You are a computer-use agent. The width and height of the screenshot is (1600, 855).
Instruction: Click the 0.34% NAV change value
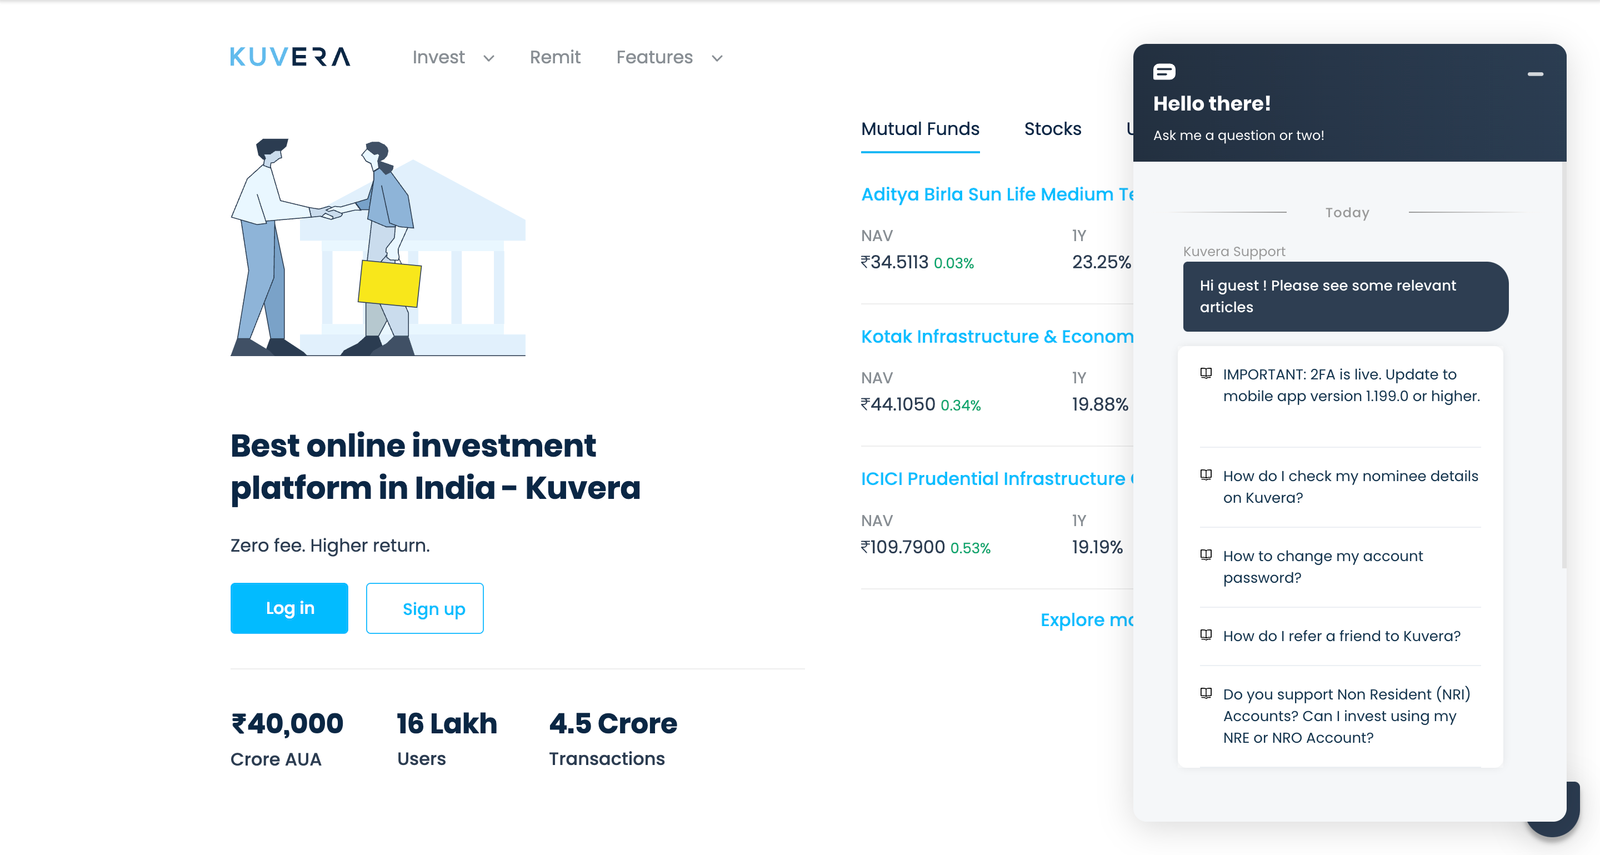point(961,405)
